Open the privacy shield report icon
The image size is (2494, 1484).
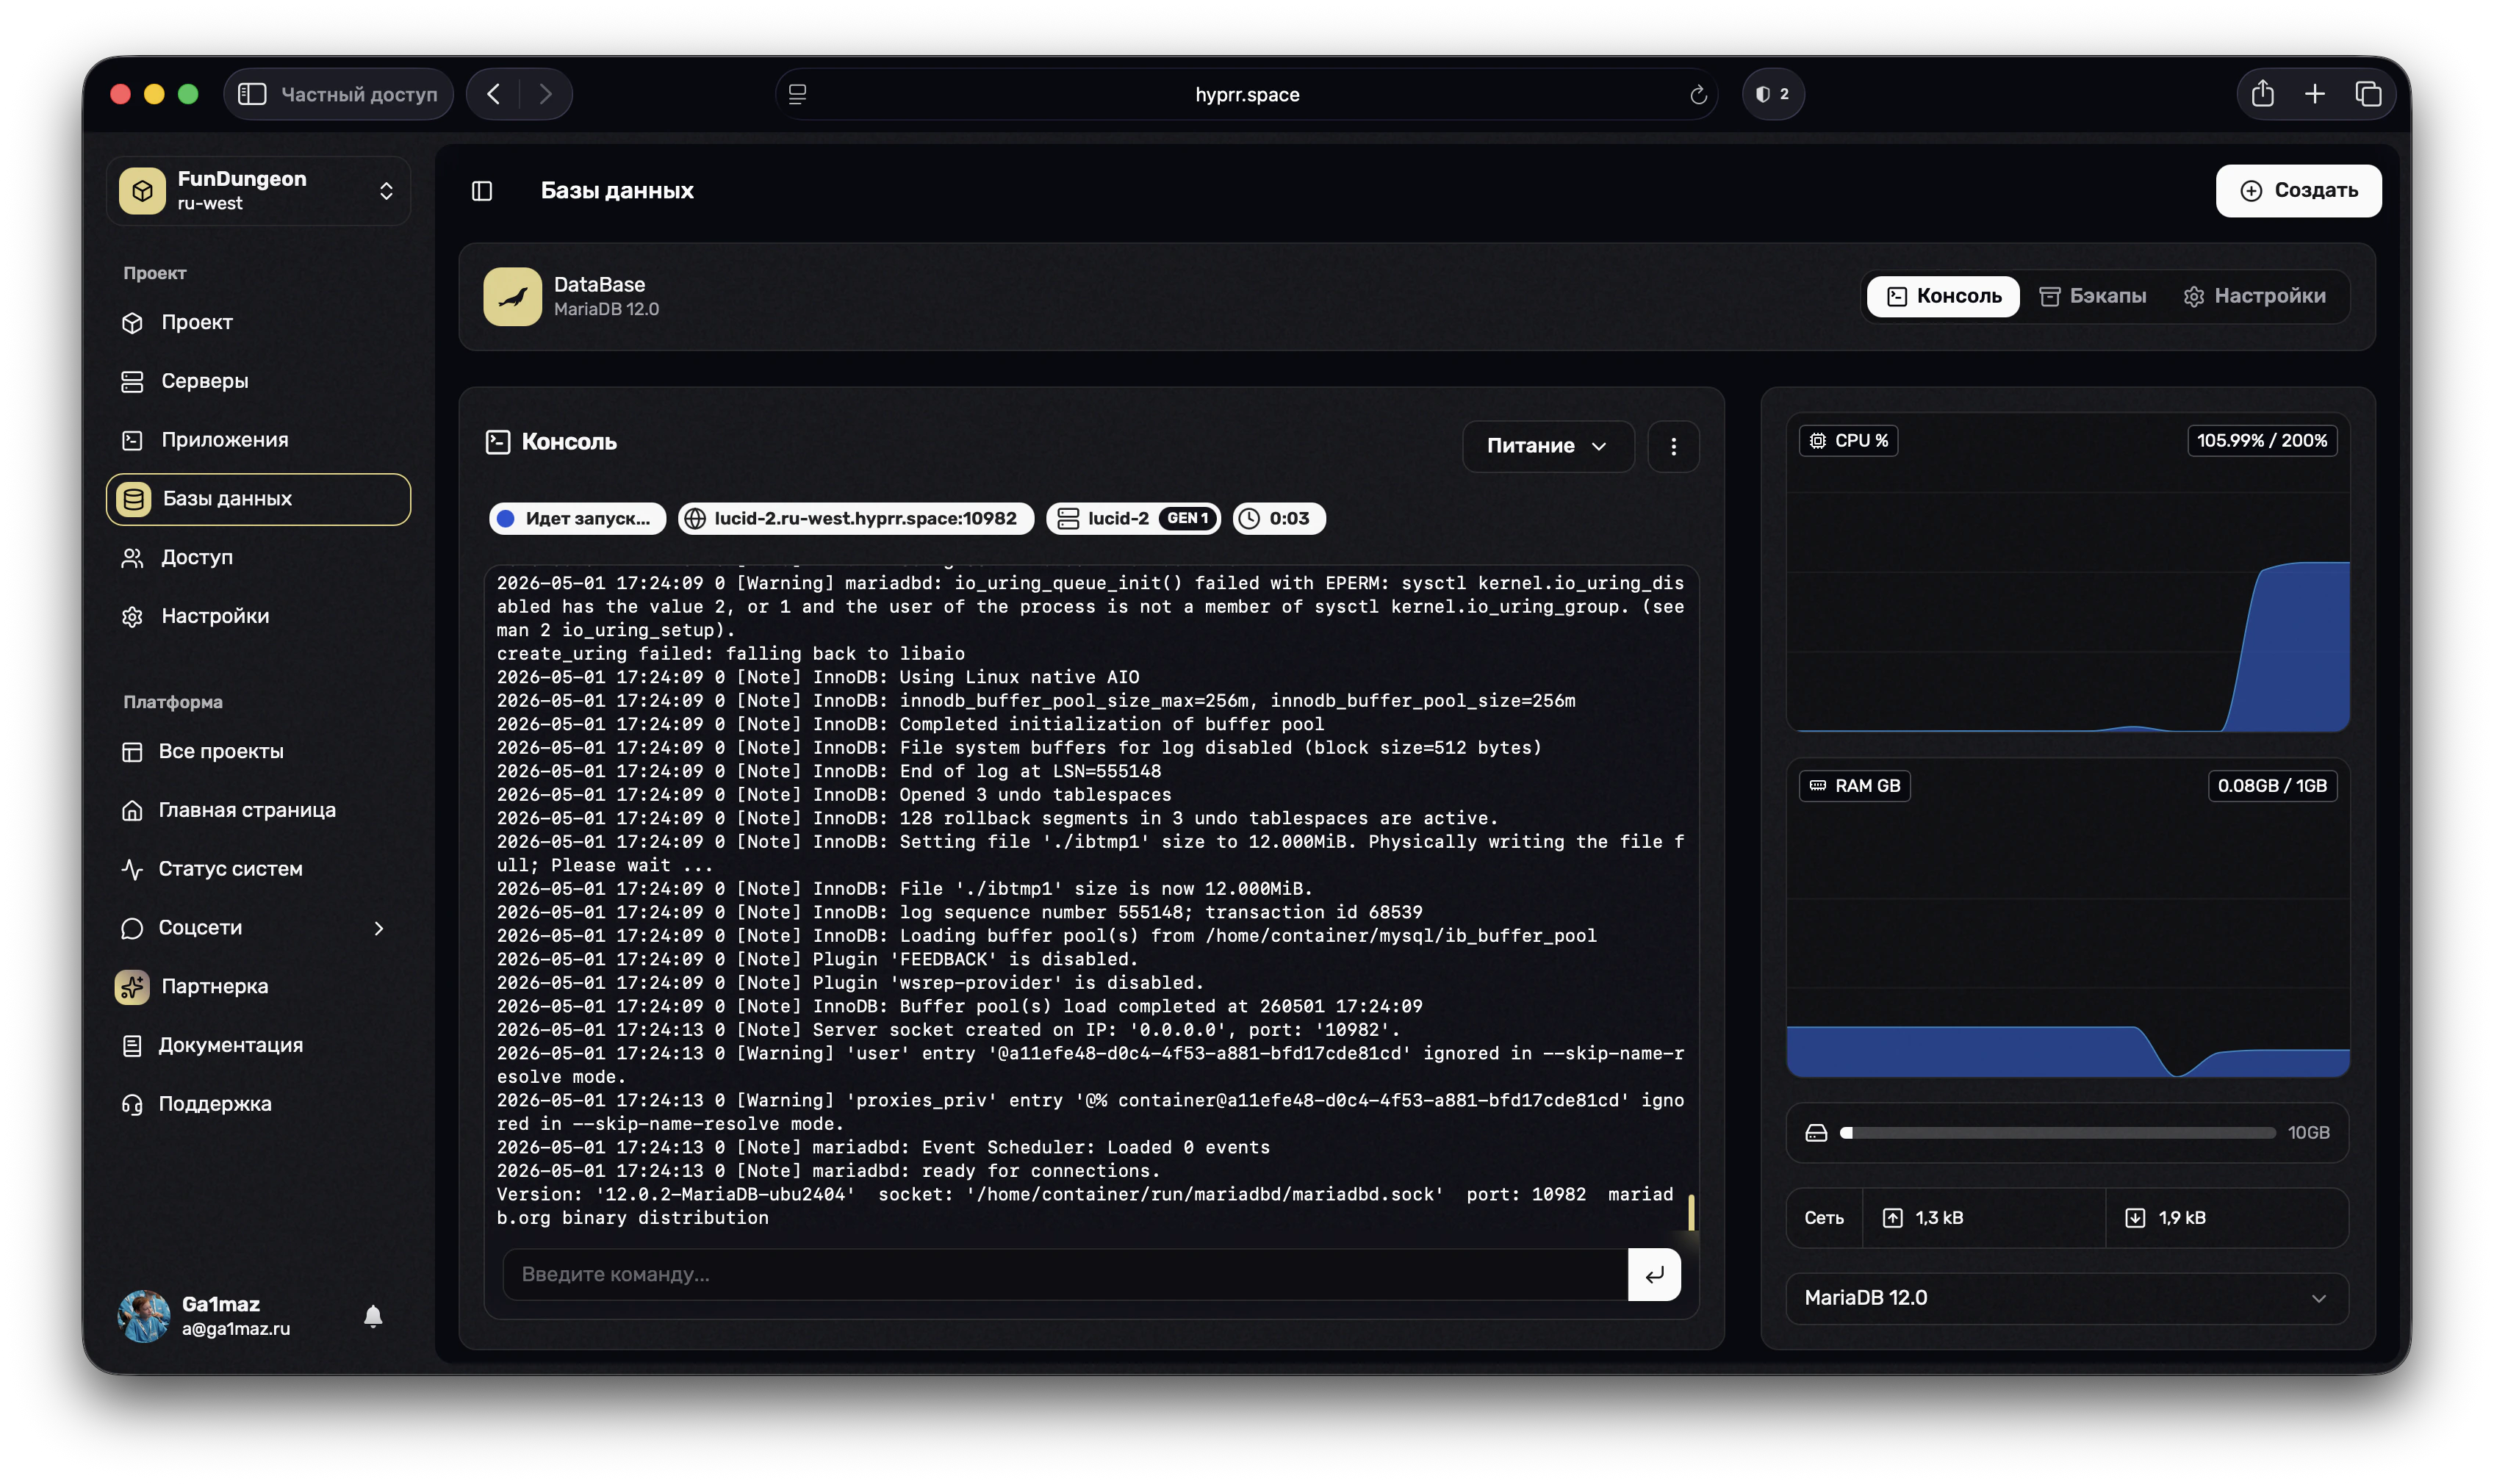tap(1772, 94)
